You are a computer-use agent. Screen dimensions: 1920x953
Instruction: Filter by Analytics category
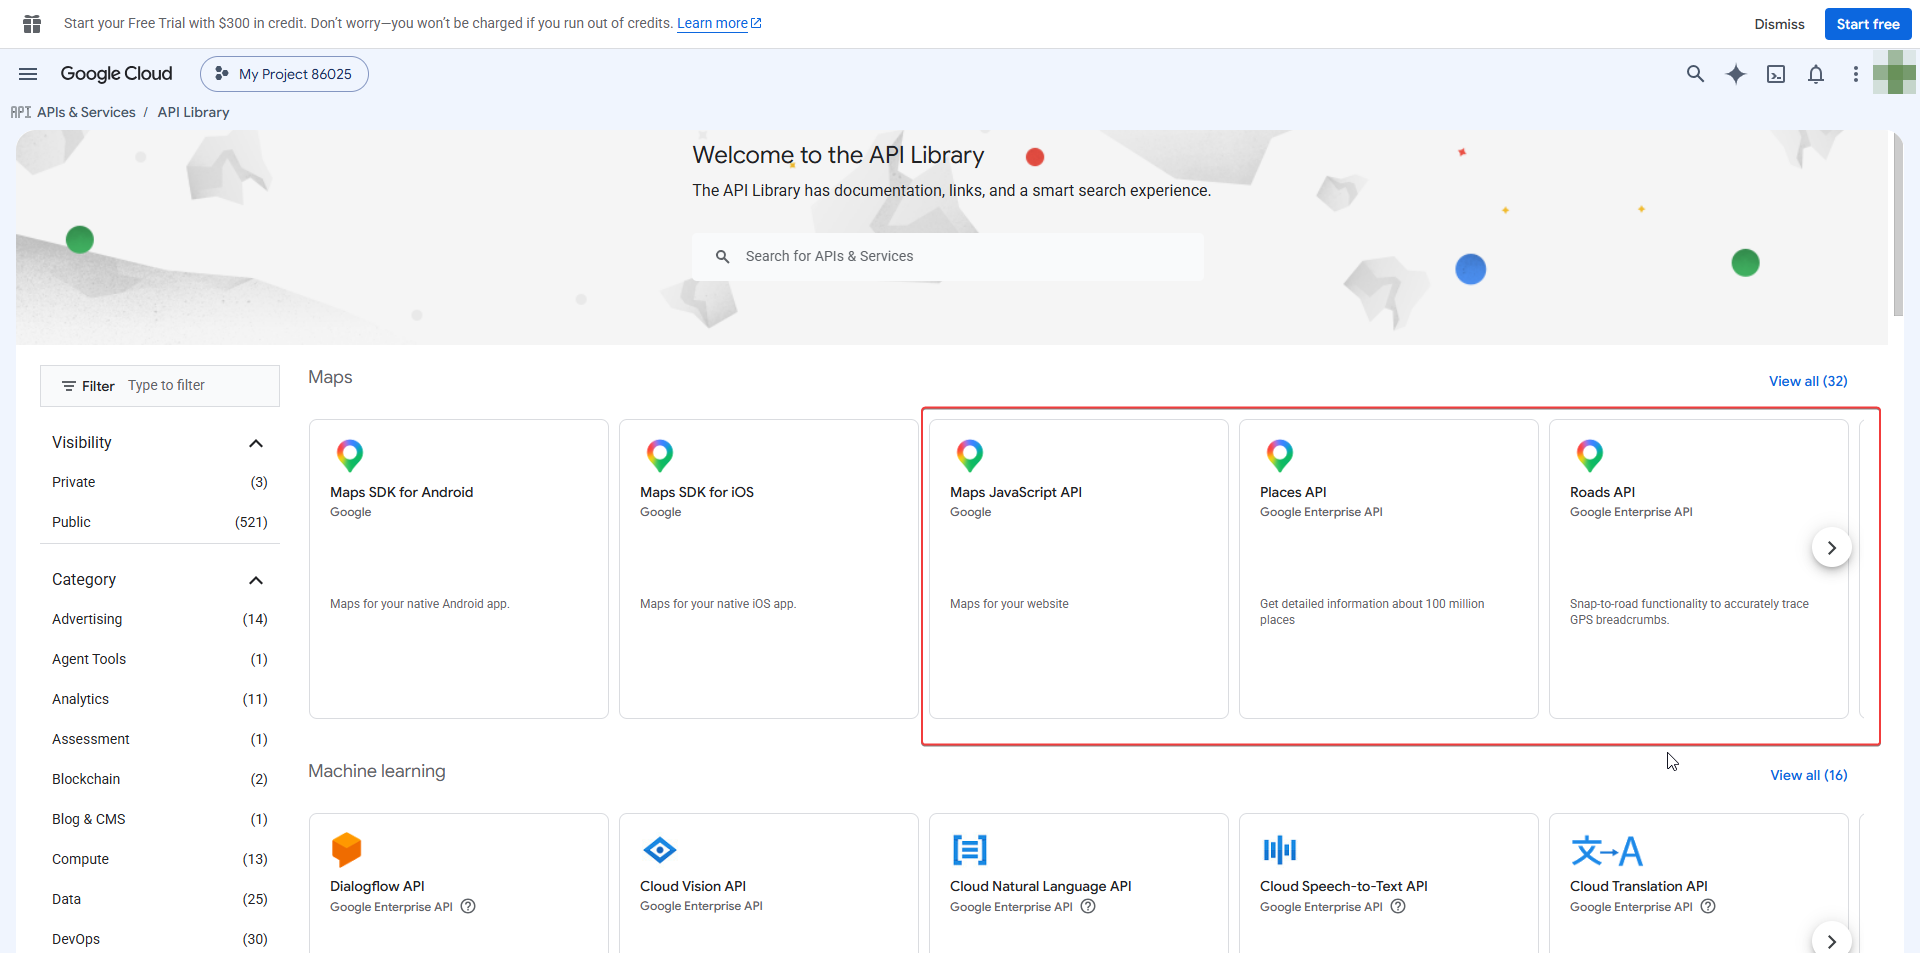[x=160, y=699]
